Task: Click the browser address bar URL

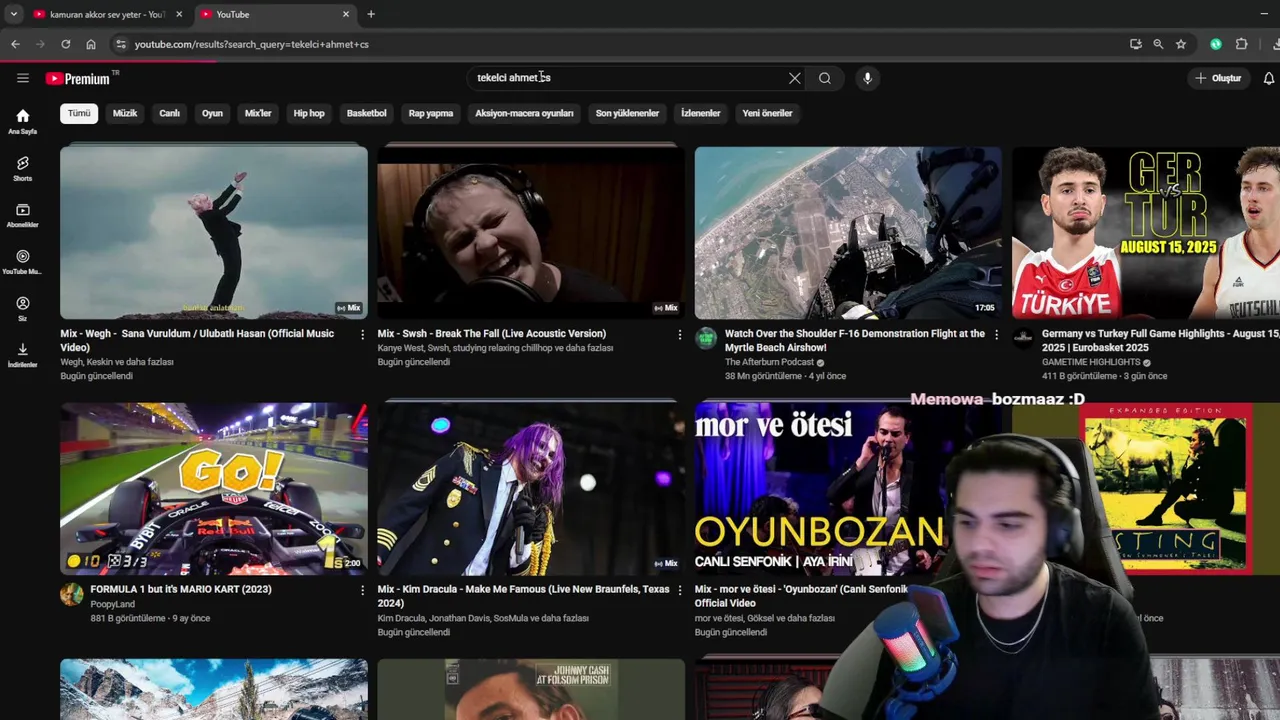Action: pyautogui.click(x=252, y=44)
